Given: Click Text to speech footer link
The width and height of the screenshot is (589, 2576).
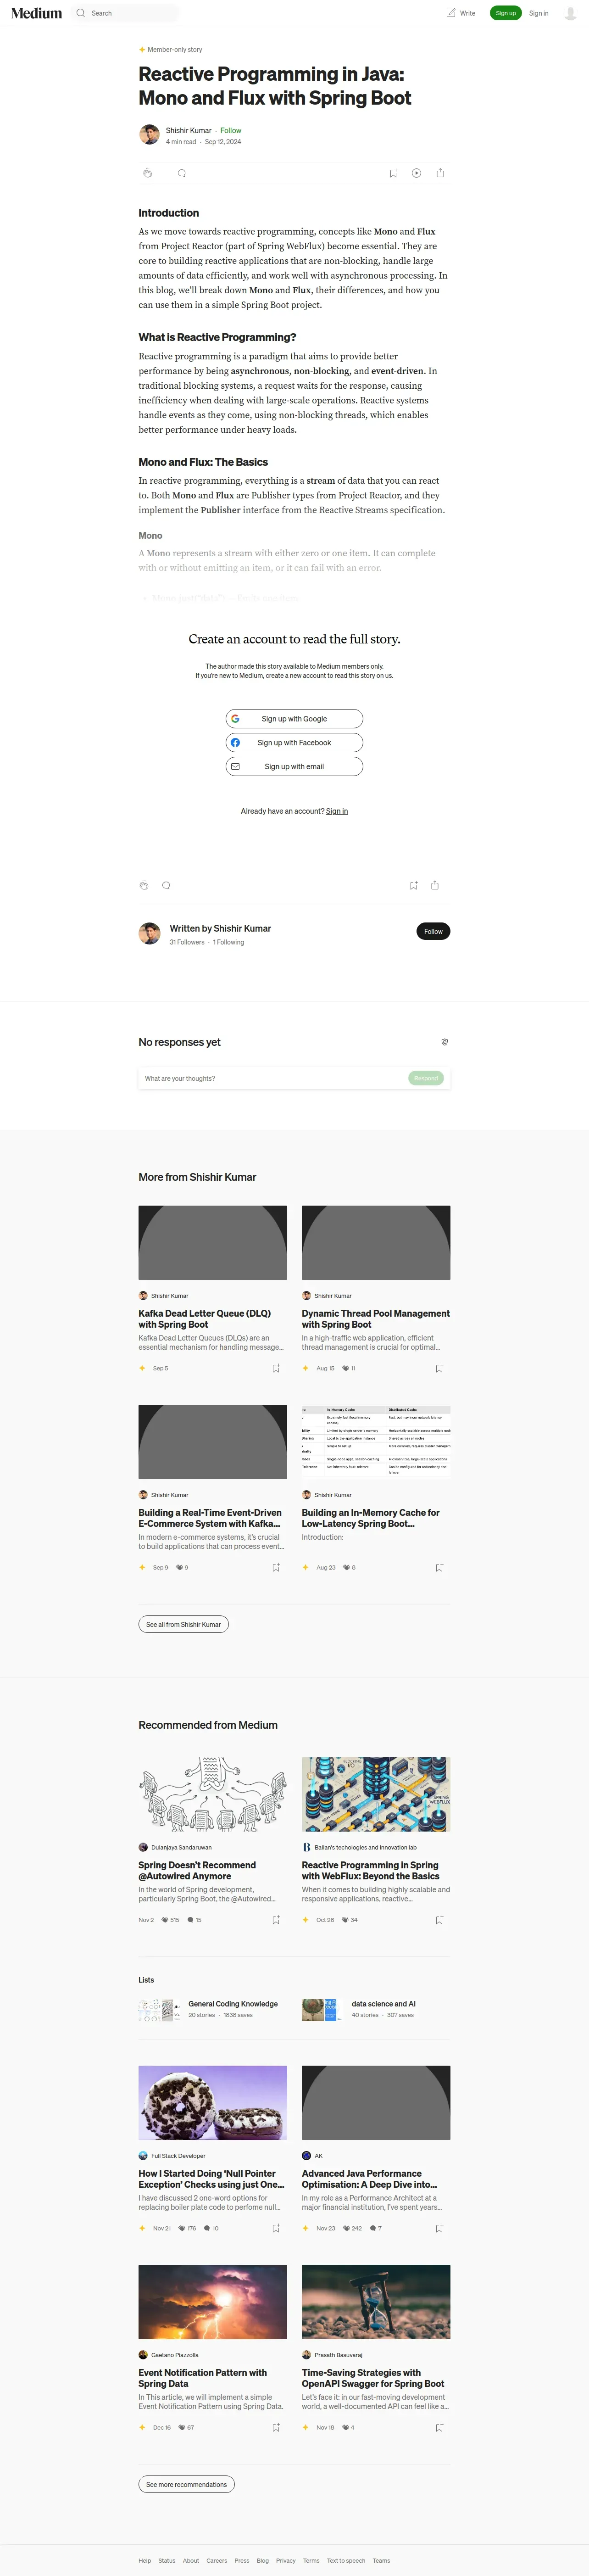Looking at the screenshot, I should click(346, 2560).
